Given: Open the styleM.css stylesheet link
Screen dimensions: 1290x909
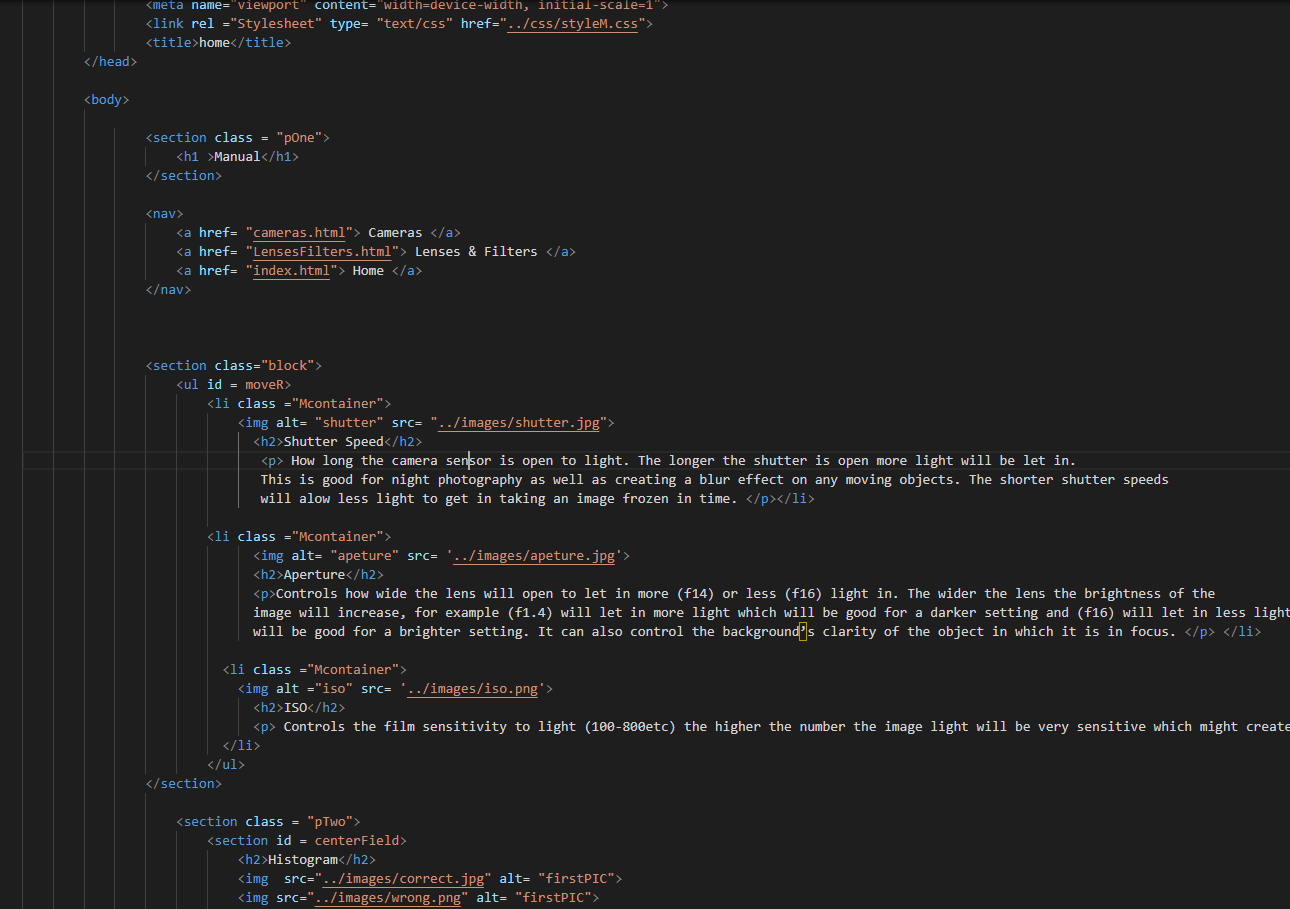Looking at the screenshot, I should (x=573, y=23).
